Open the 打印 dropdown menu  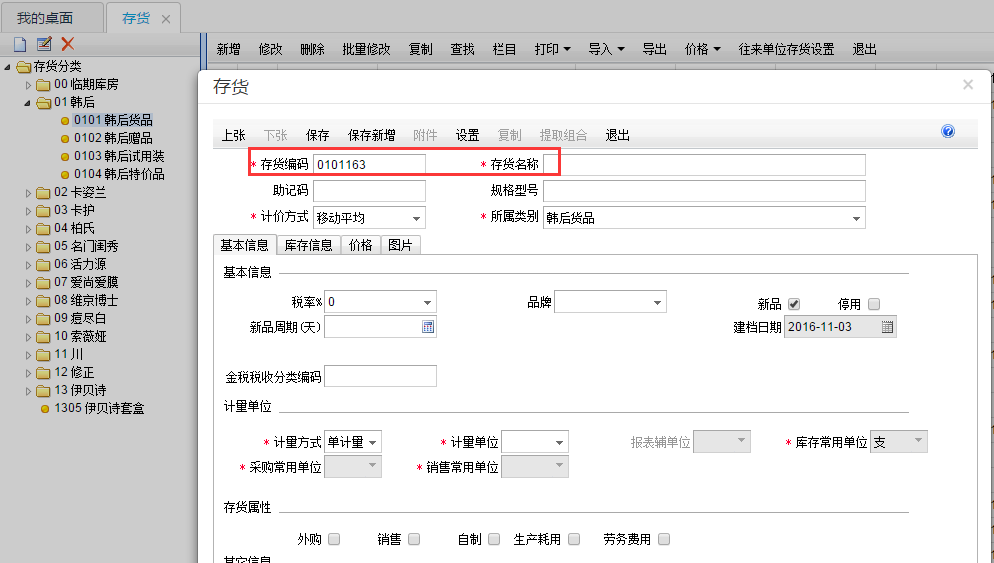point(552,49)
